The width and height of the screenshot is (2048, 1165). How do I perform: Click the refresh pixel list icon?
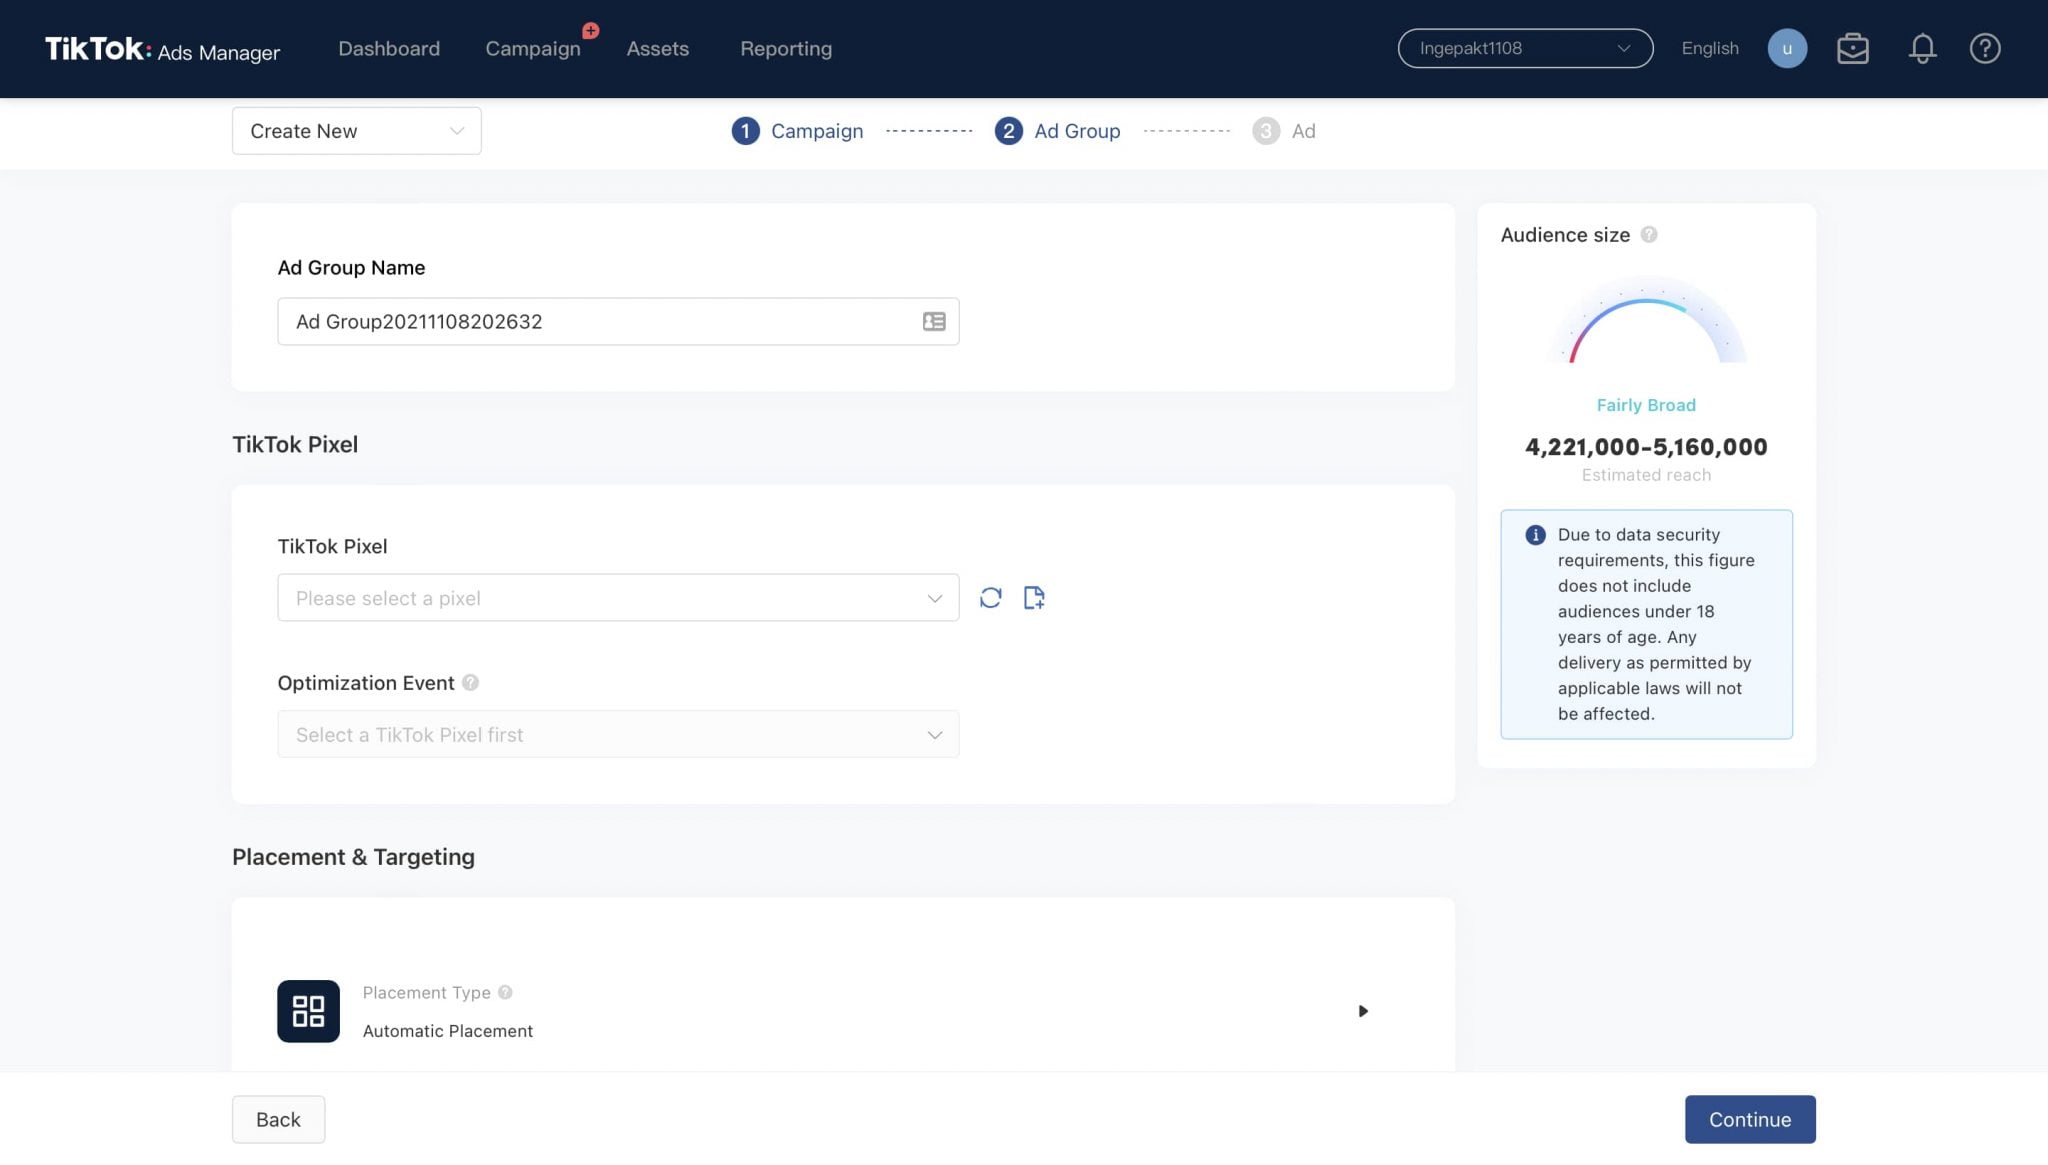[x=990, y=598]
